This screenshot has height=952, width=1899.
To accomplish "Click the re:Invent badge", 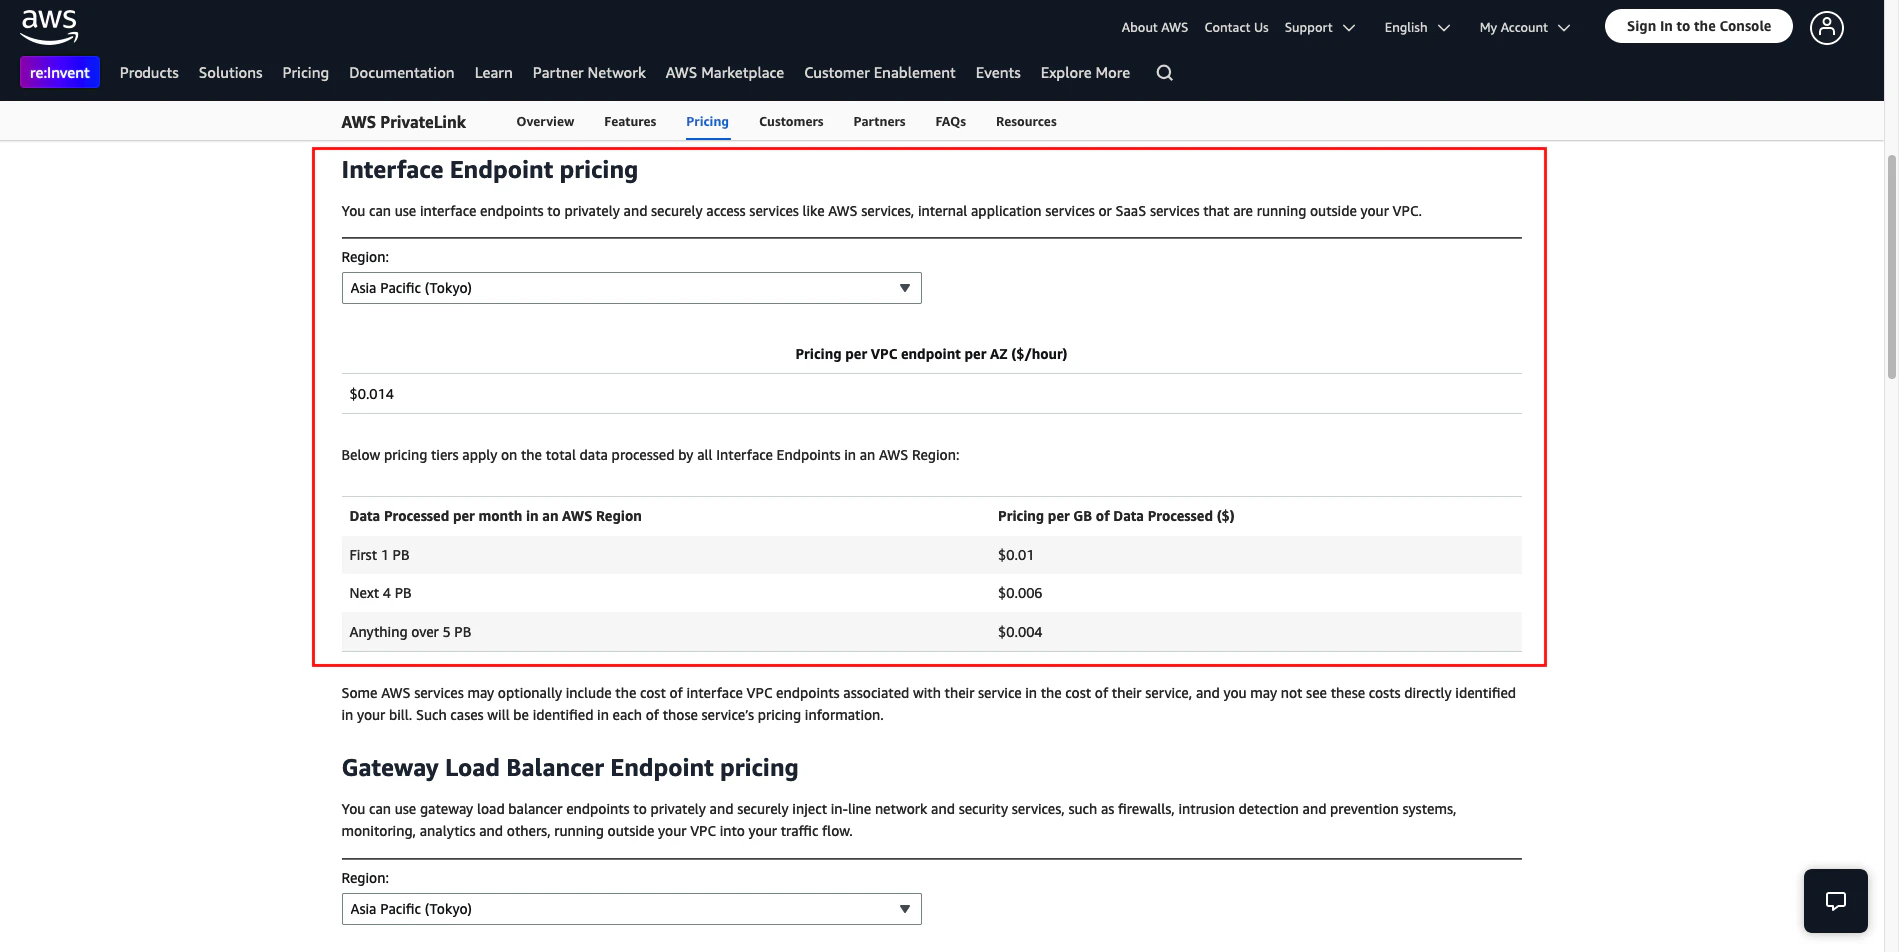I will [60, 73].
